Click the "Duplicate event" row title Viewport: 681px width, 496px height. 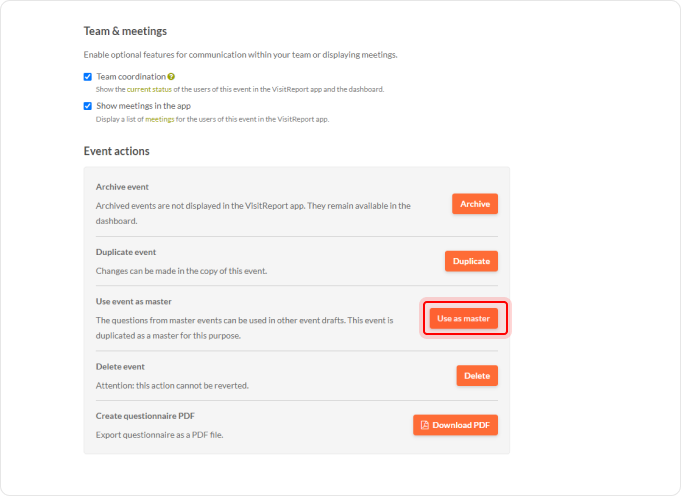[126, 252]
